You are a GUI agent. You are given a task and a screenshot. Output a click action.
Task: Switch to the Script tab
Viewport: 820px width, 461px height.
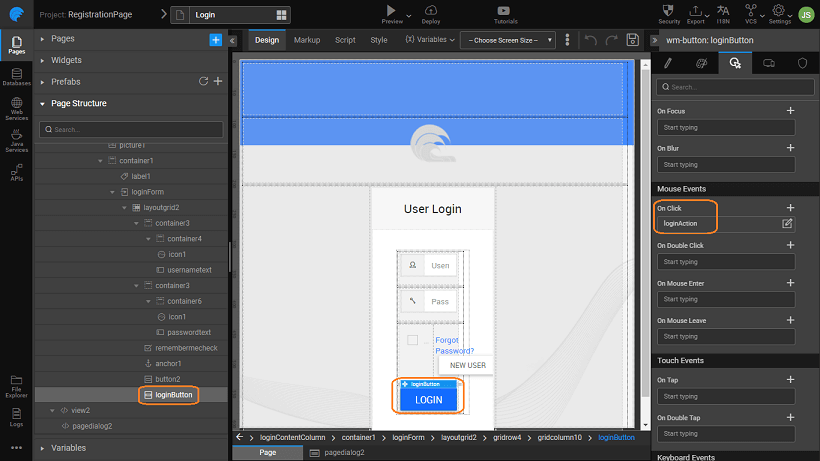tap(345, 40)
